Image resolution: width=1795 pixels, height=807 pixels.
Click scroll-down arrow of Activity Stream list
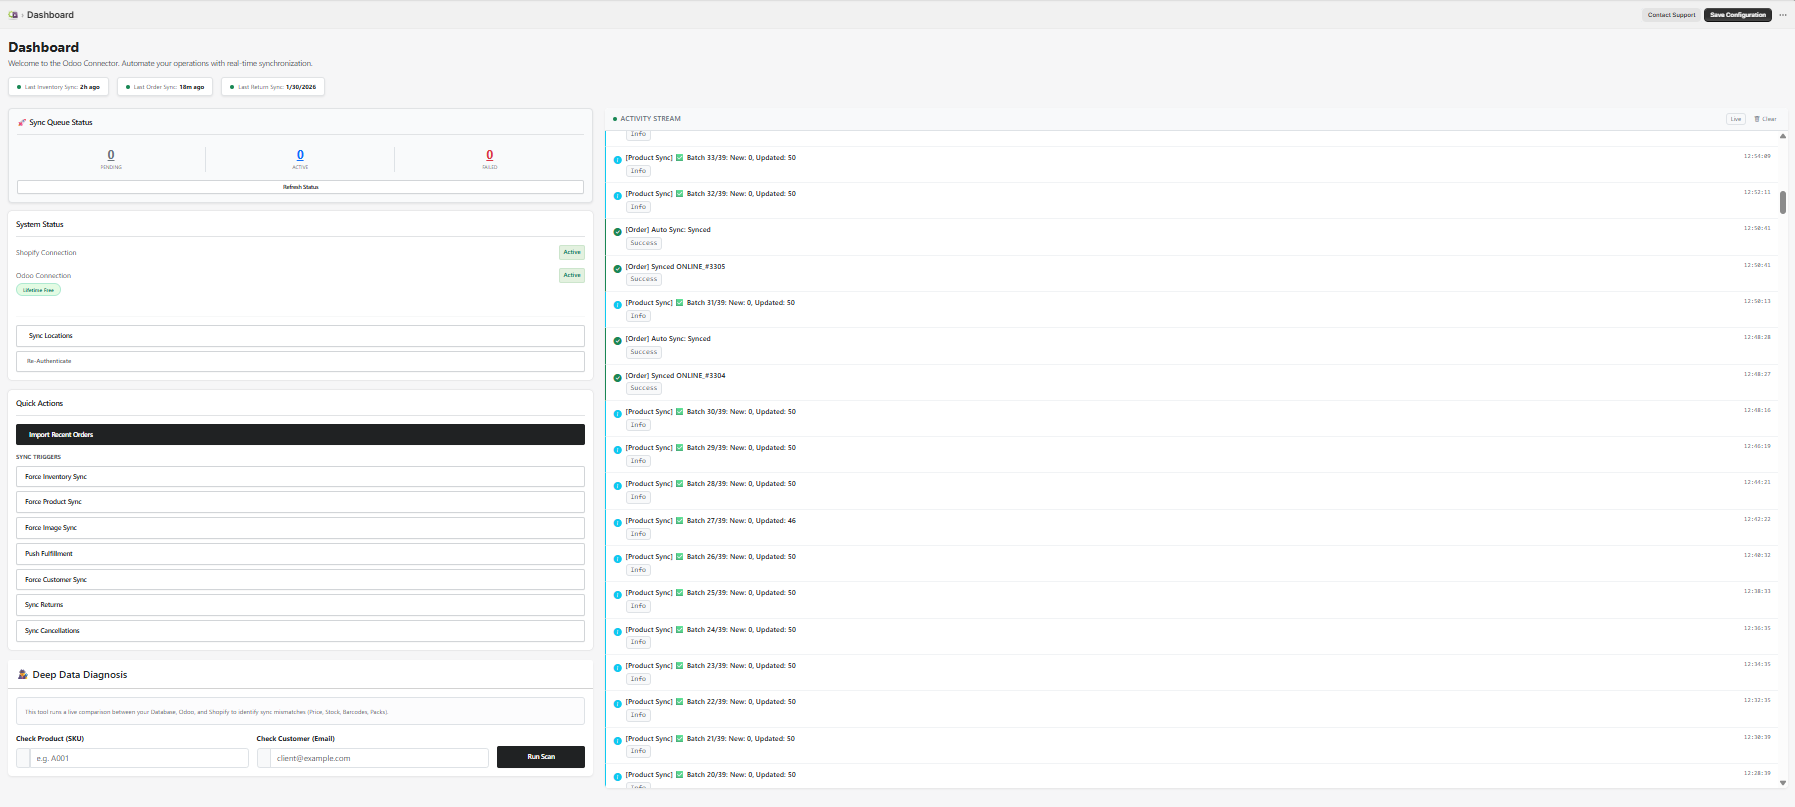[x=1782, y=782]
